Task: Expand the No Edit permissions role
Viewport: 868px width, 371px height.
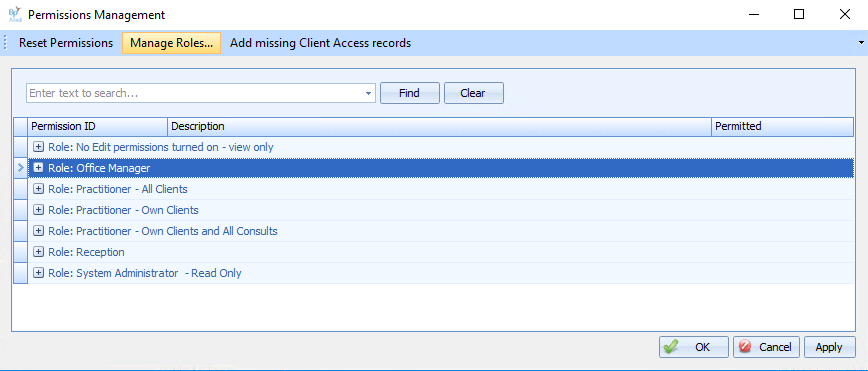Action: (38, 147)
